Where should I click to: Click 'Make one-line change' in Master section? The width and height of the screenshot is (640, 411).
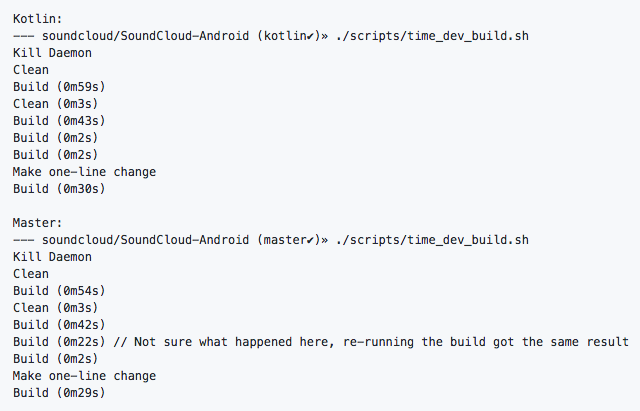coord(84,376)
